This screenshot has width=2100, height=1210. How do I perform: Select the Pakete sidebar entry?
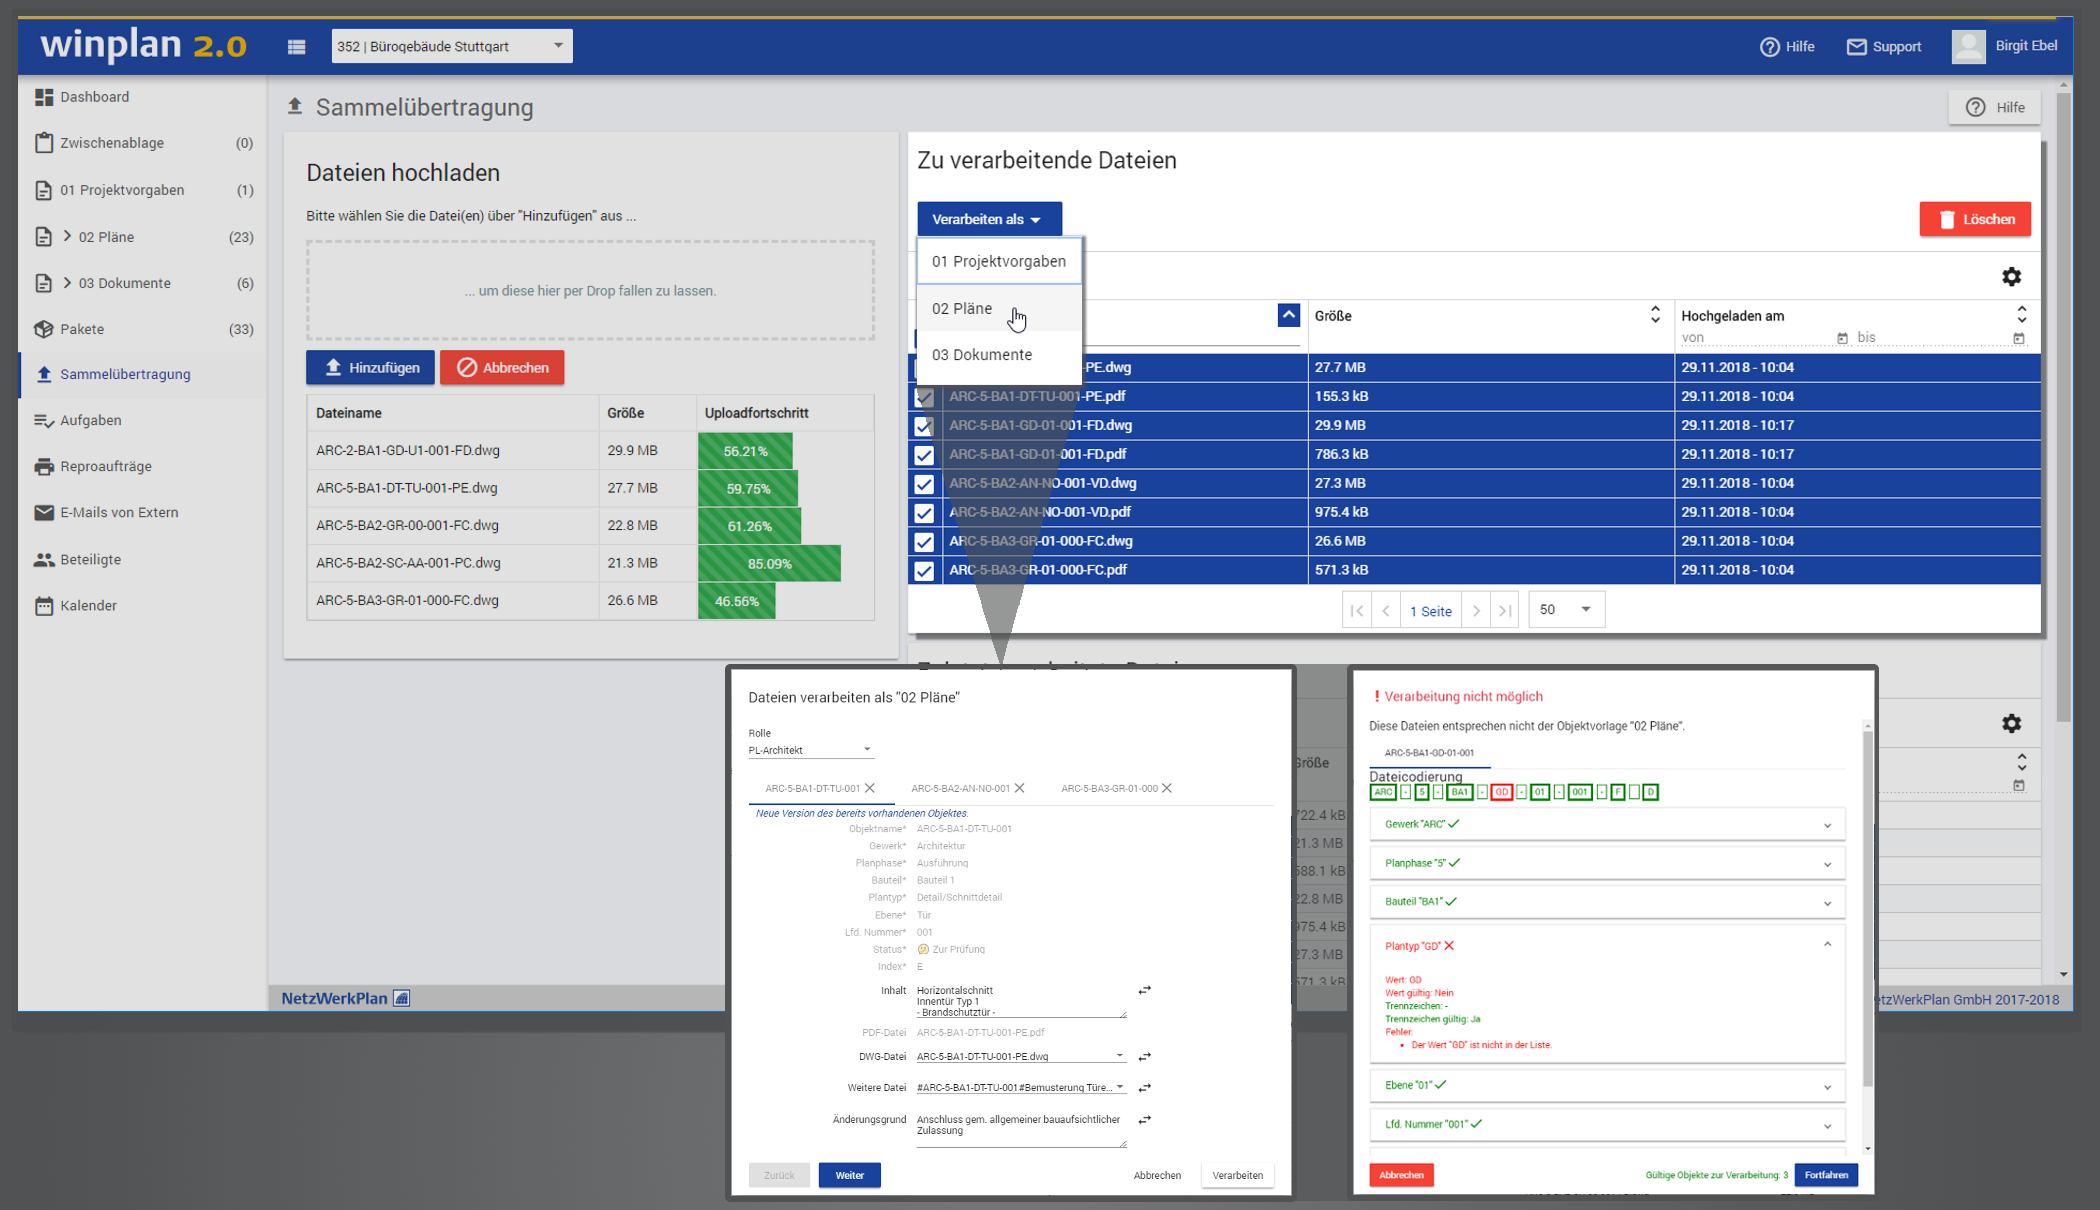coord(82,328)
